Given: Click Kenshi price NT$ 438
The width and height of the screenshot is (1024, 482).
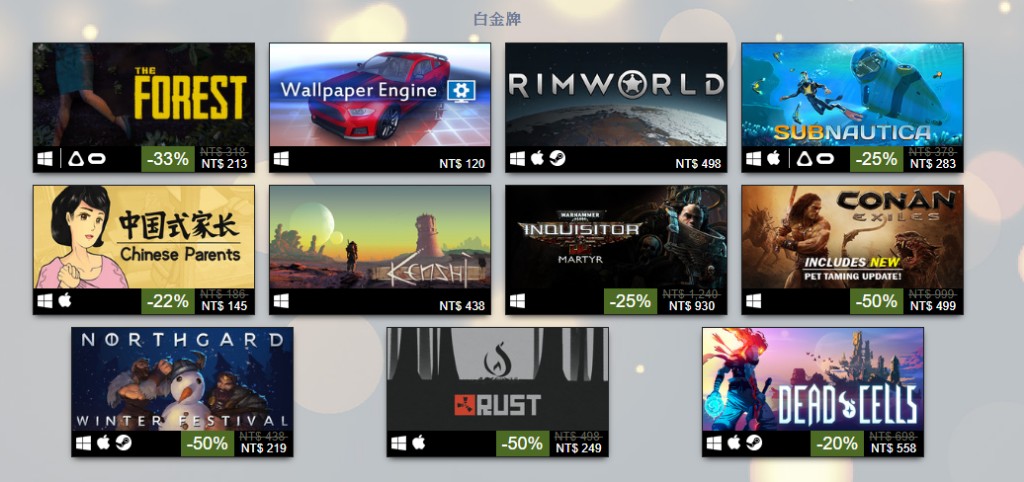Looking at the screenshot, I should [x=462, y=306].
